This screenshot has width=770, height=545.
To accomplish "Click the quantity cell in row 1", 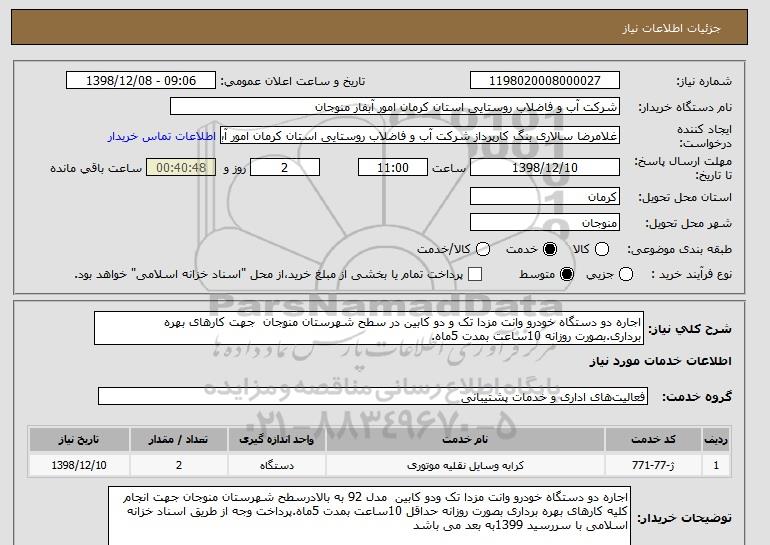I will [x=179, y=465].
